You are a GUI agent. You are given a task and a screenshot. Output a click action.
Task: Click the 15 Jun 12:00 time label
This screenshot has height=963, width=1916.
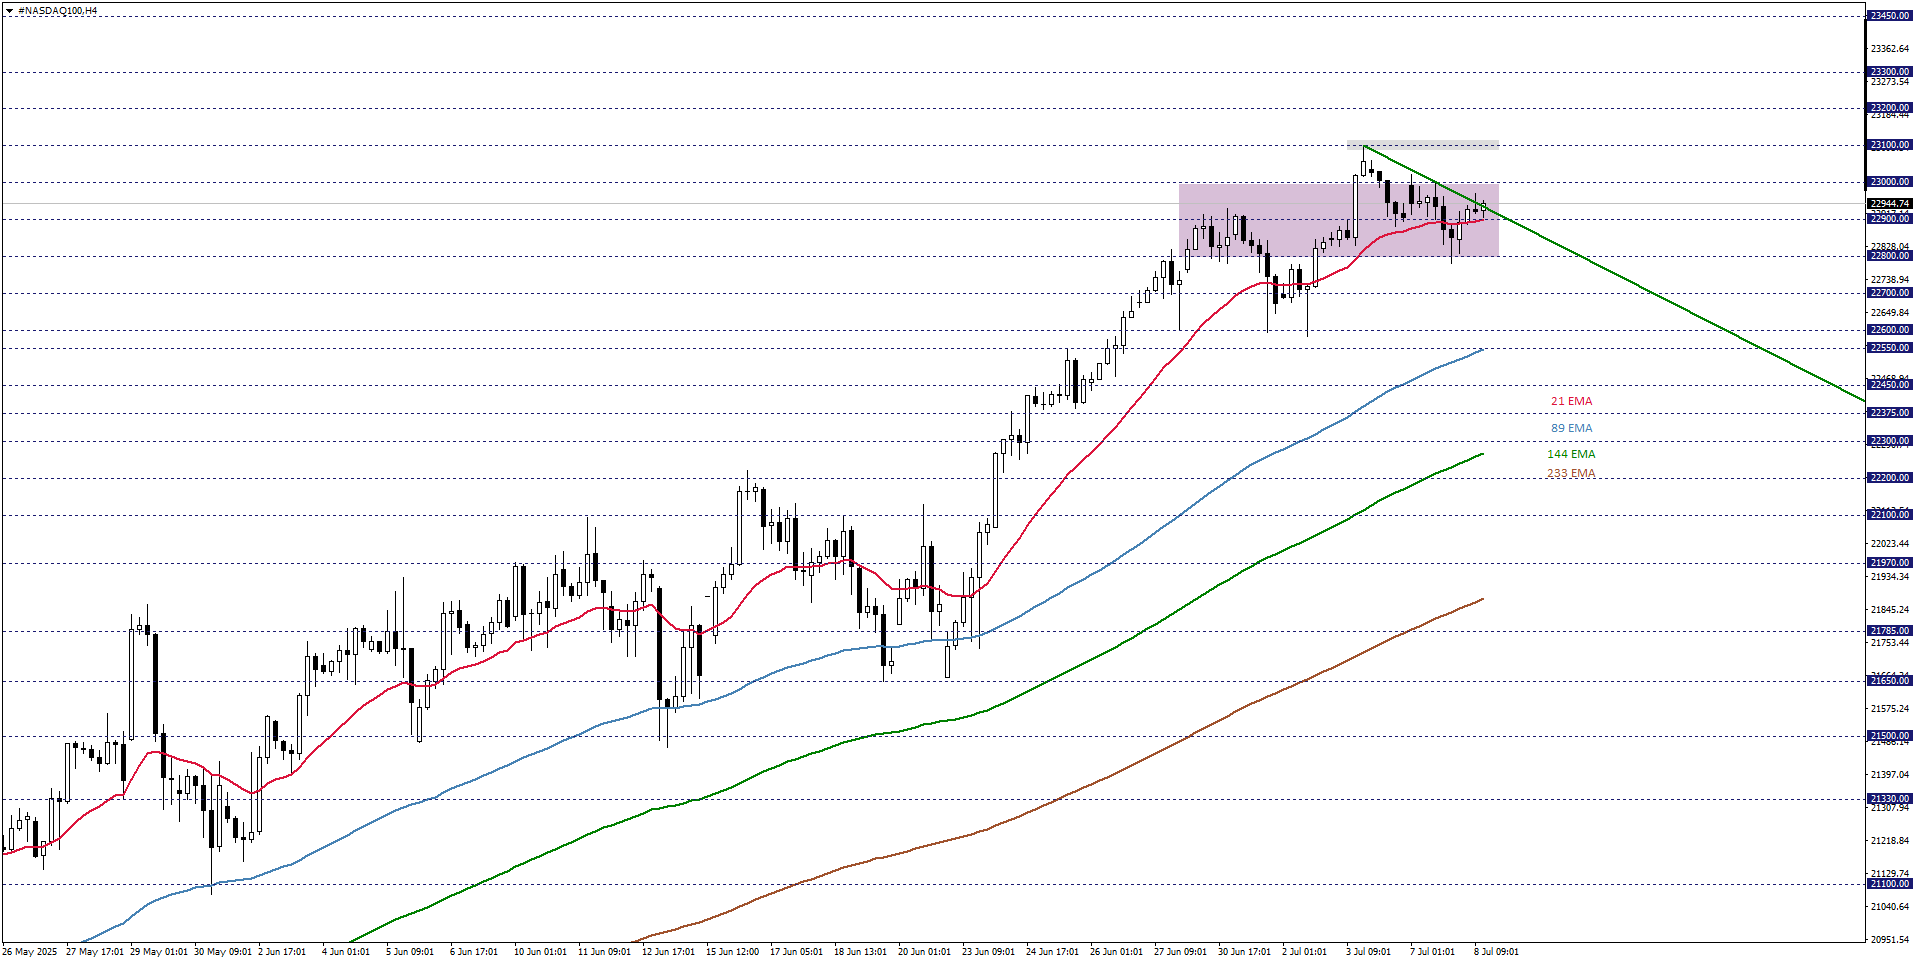point(732,952)
